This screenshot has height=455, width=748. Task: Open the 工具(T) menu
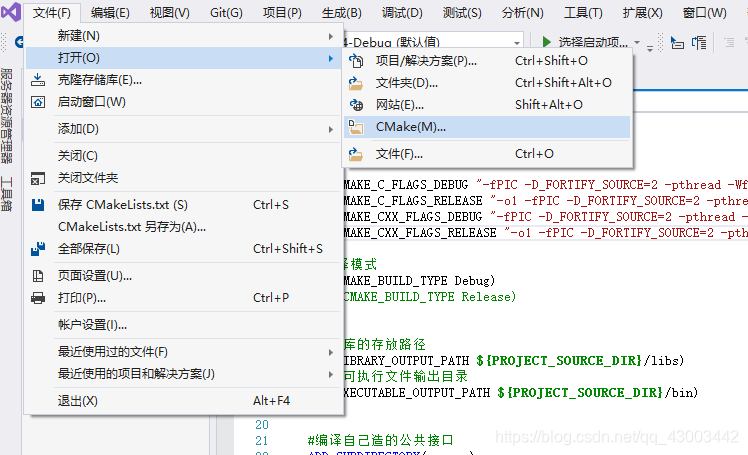point(583,12)
